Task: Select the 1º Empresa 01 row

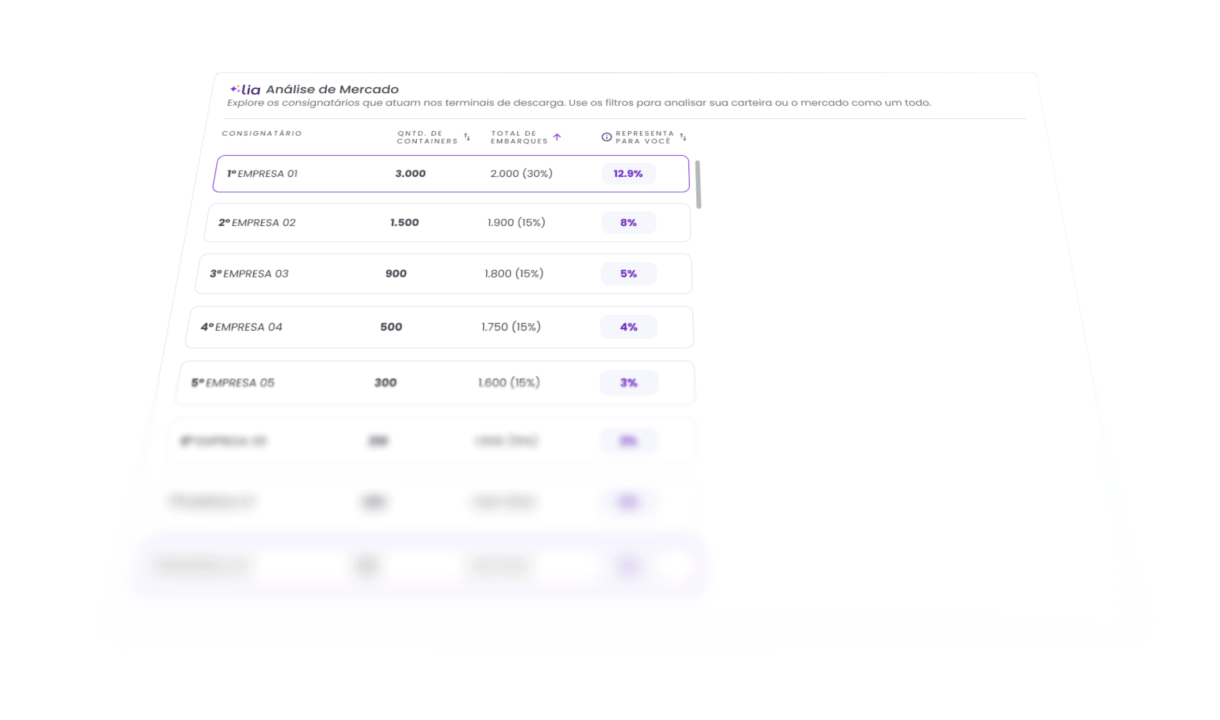Action: (451, 174)
